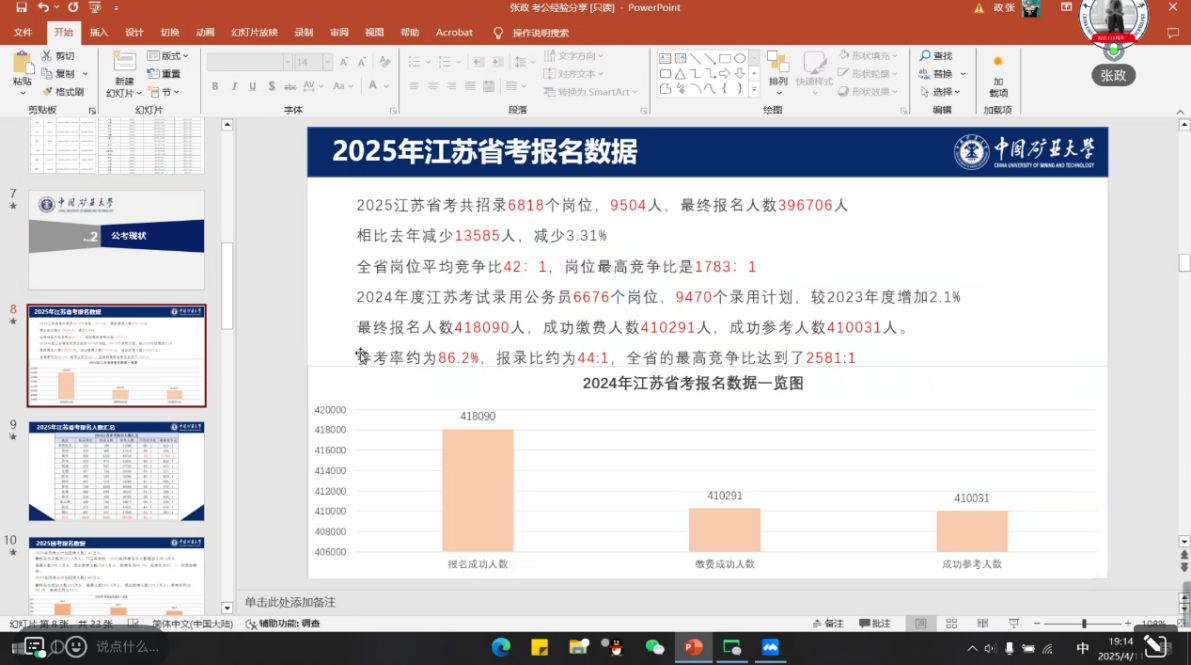This screenshot has width=1191, height=665.
Task: Expand the Layout (版式) dropdown
Action: (x=168, y=56)
